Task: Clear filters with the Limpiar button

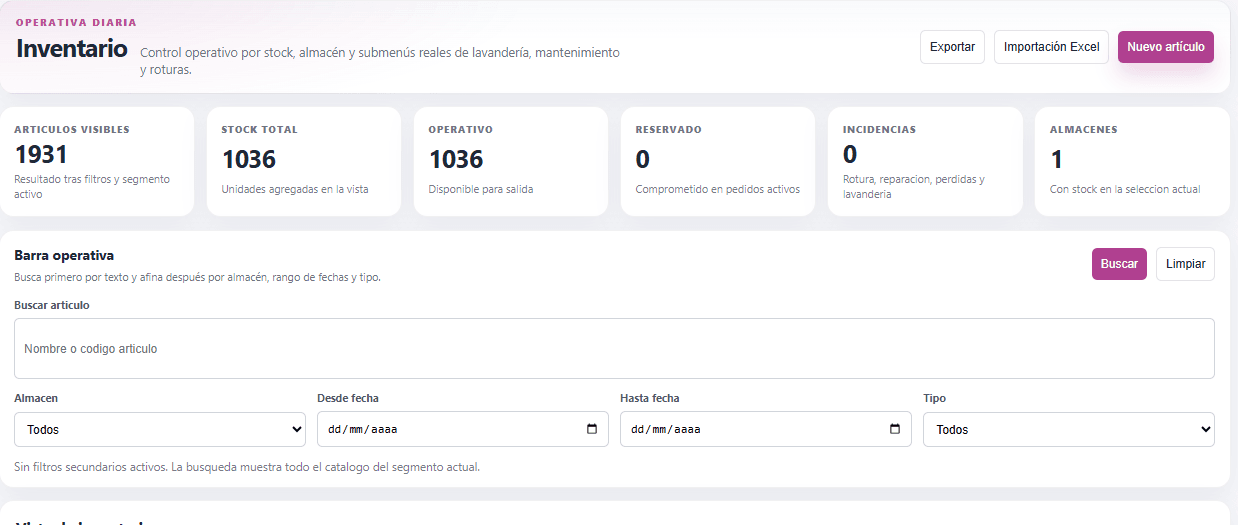Action: [x=1185, y=264]
